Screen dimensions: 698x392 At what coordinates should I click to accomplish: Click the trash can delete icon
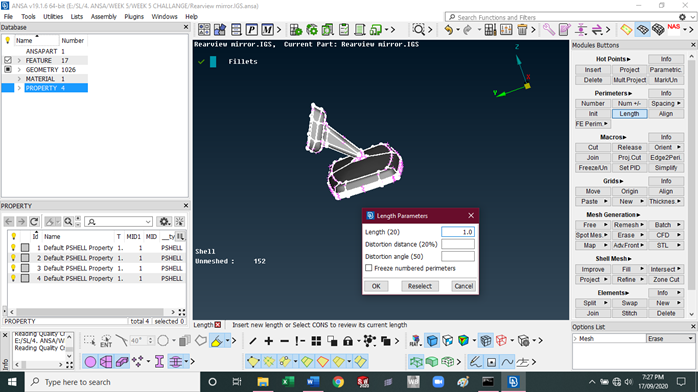tap(522, 30)
